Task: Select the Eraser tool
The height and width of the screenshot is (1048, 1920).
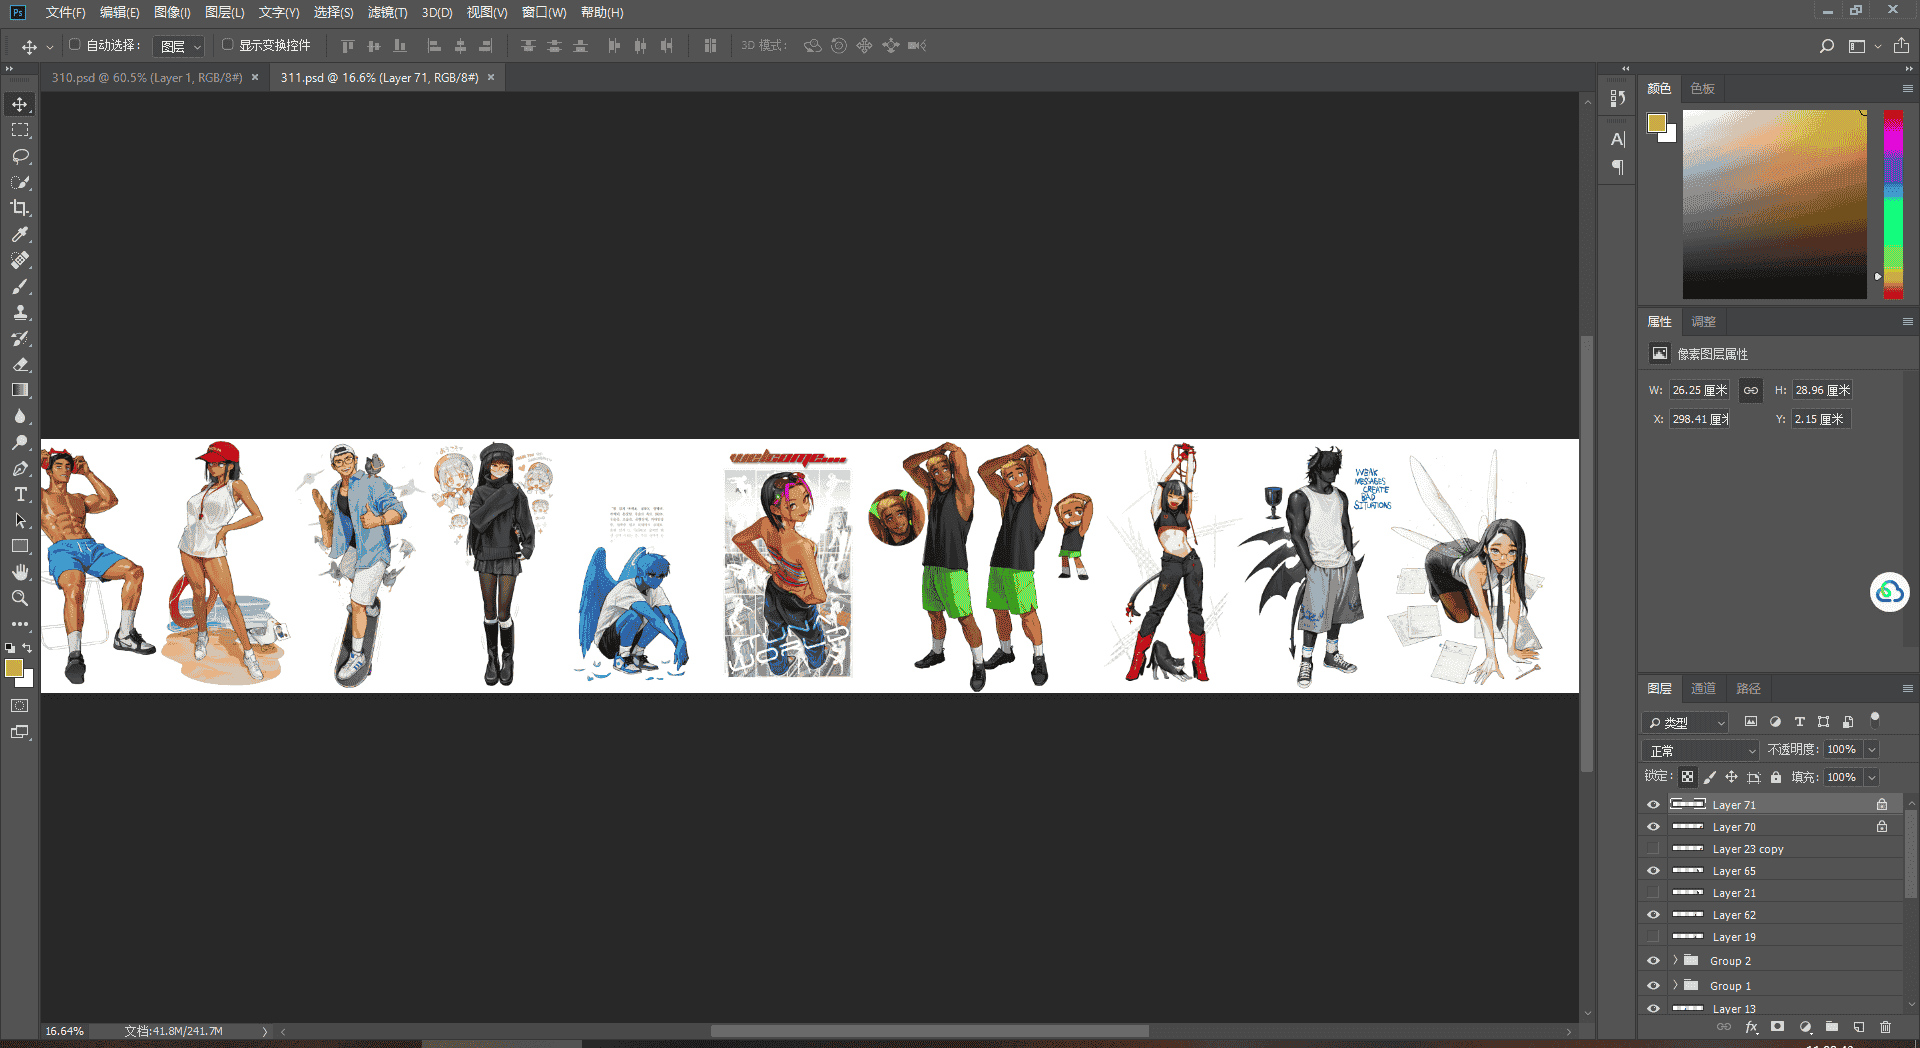Action: [20, 364]
